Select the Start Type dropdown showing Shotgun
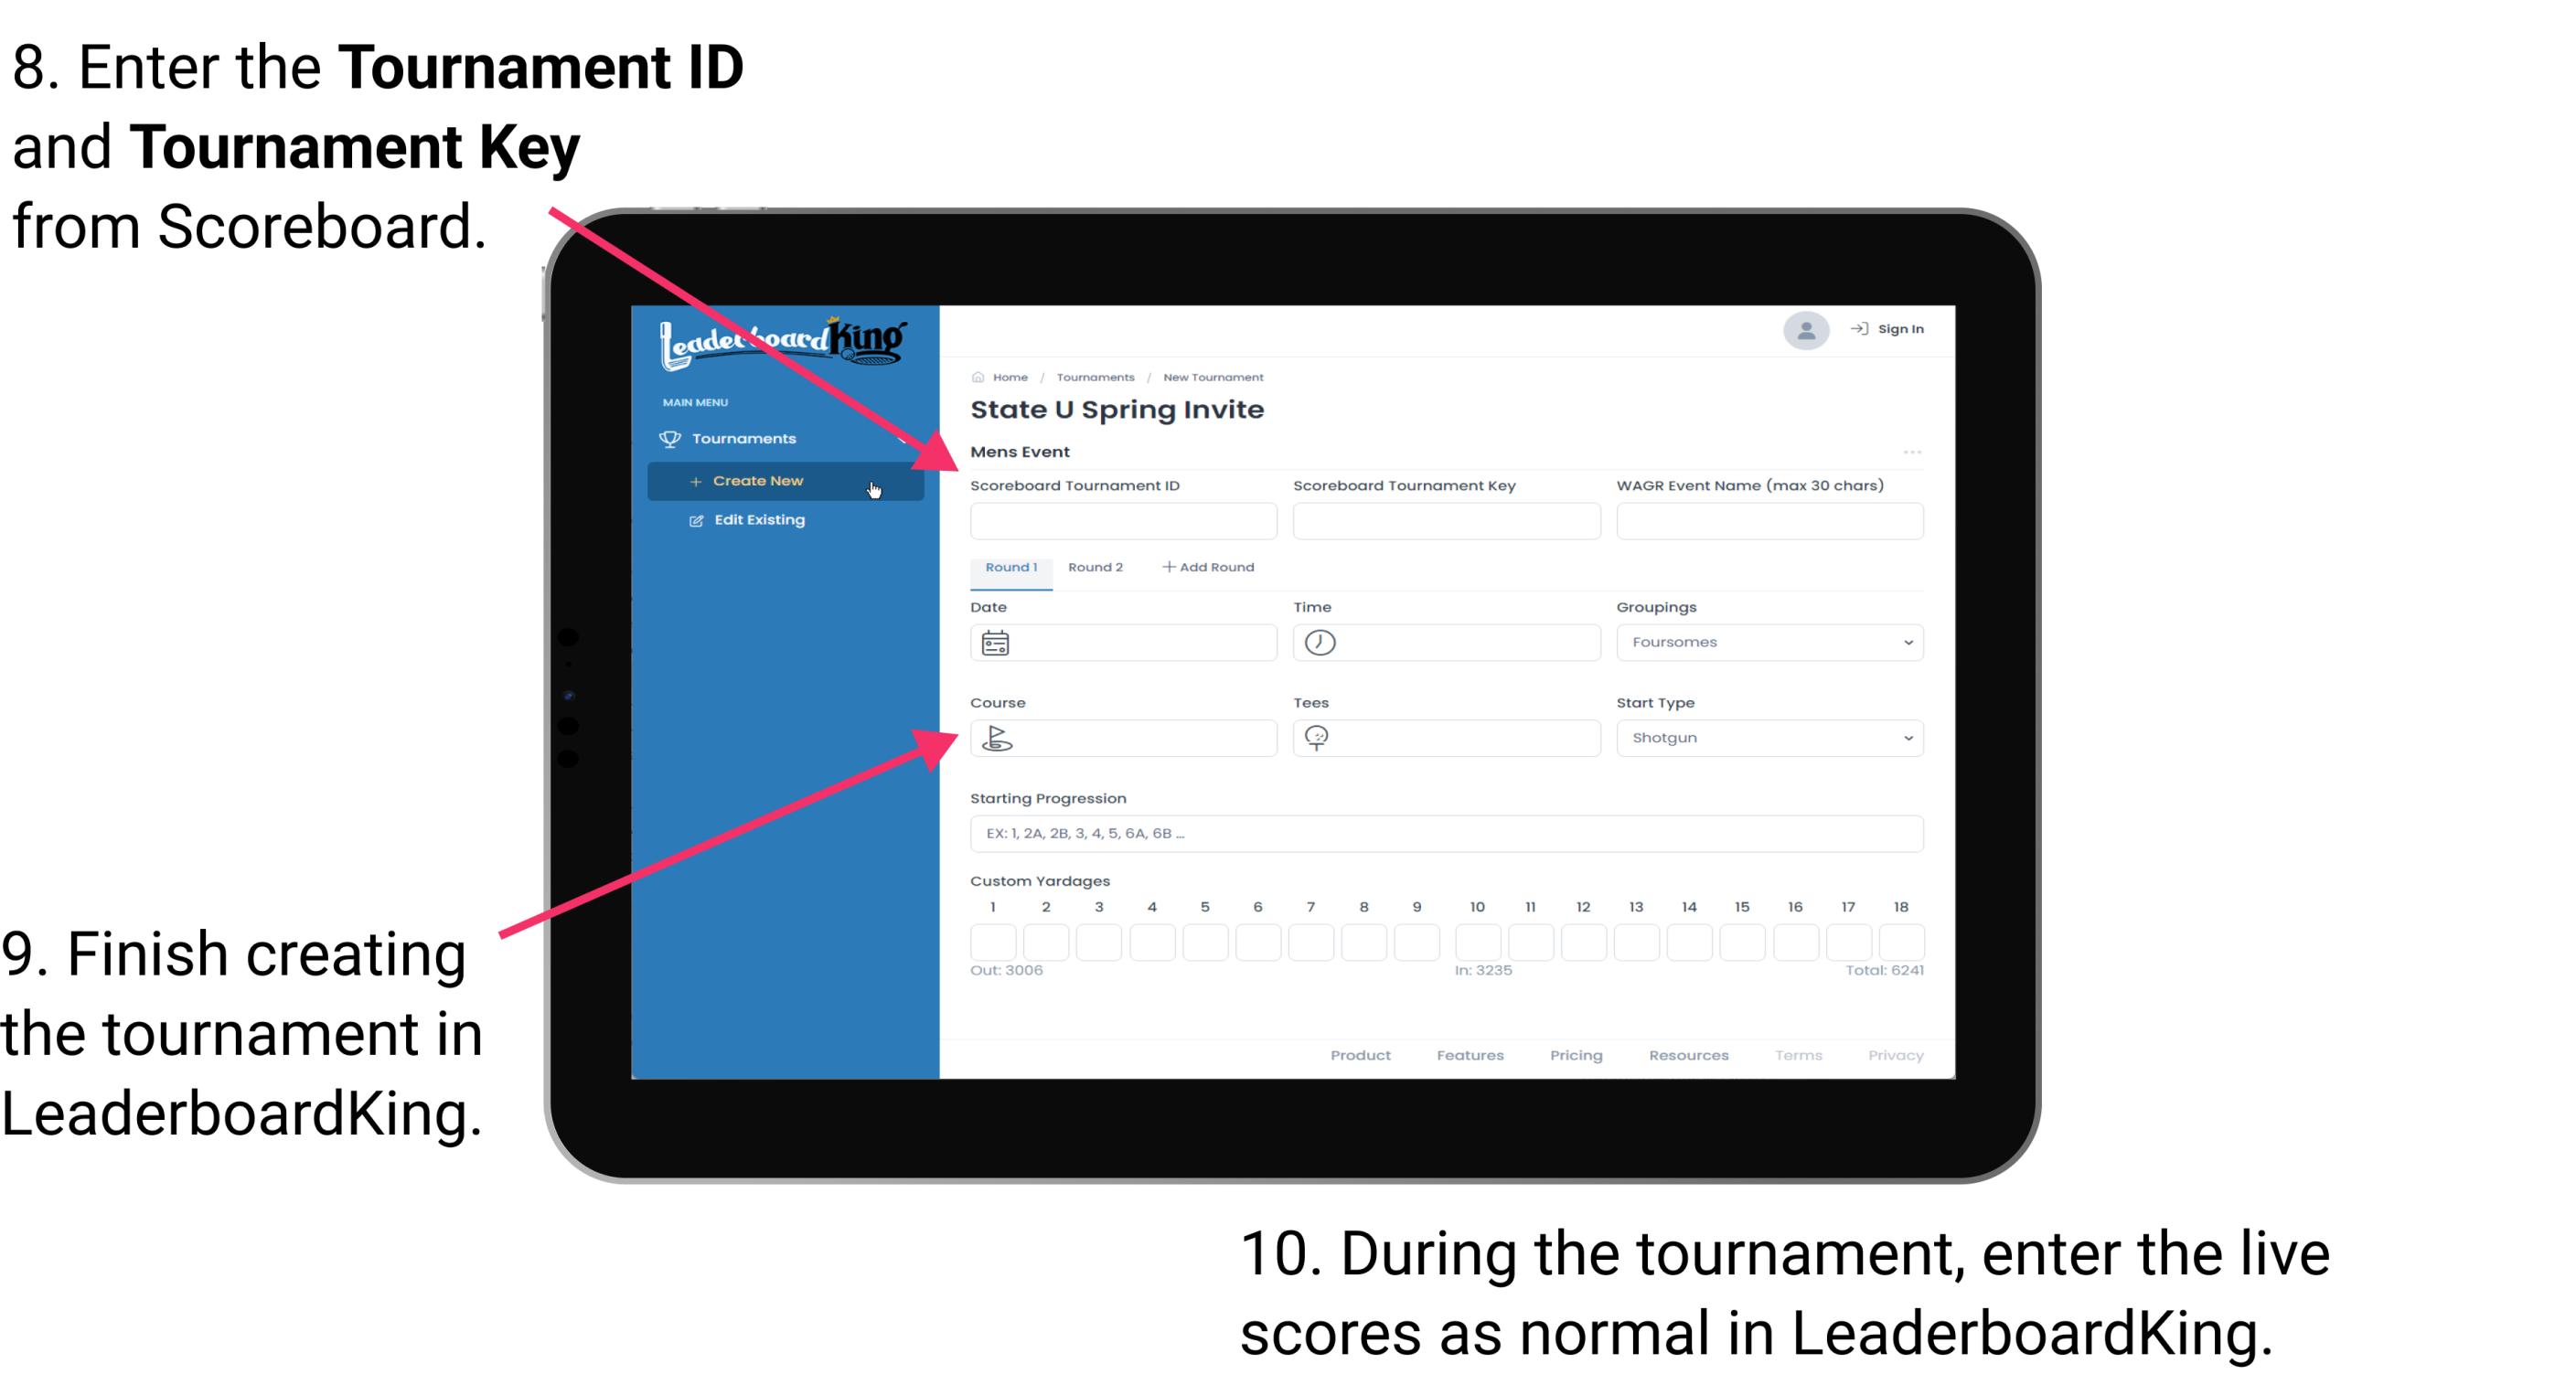Viewport: 2576px width, 1385px height. (1768, 737)
